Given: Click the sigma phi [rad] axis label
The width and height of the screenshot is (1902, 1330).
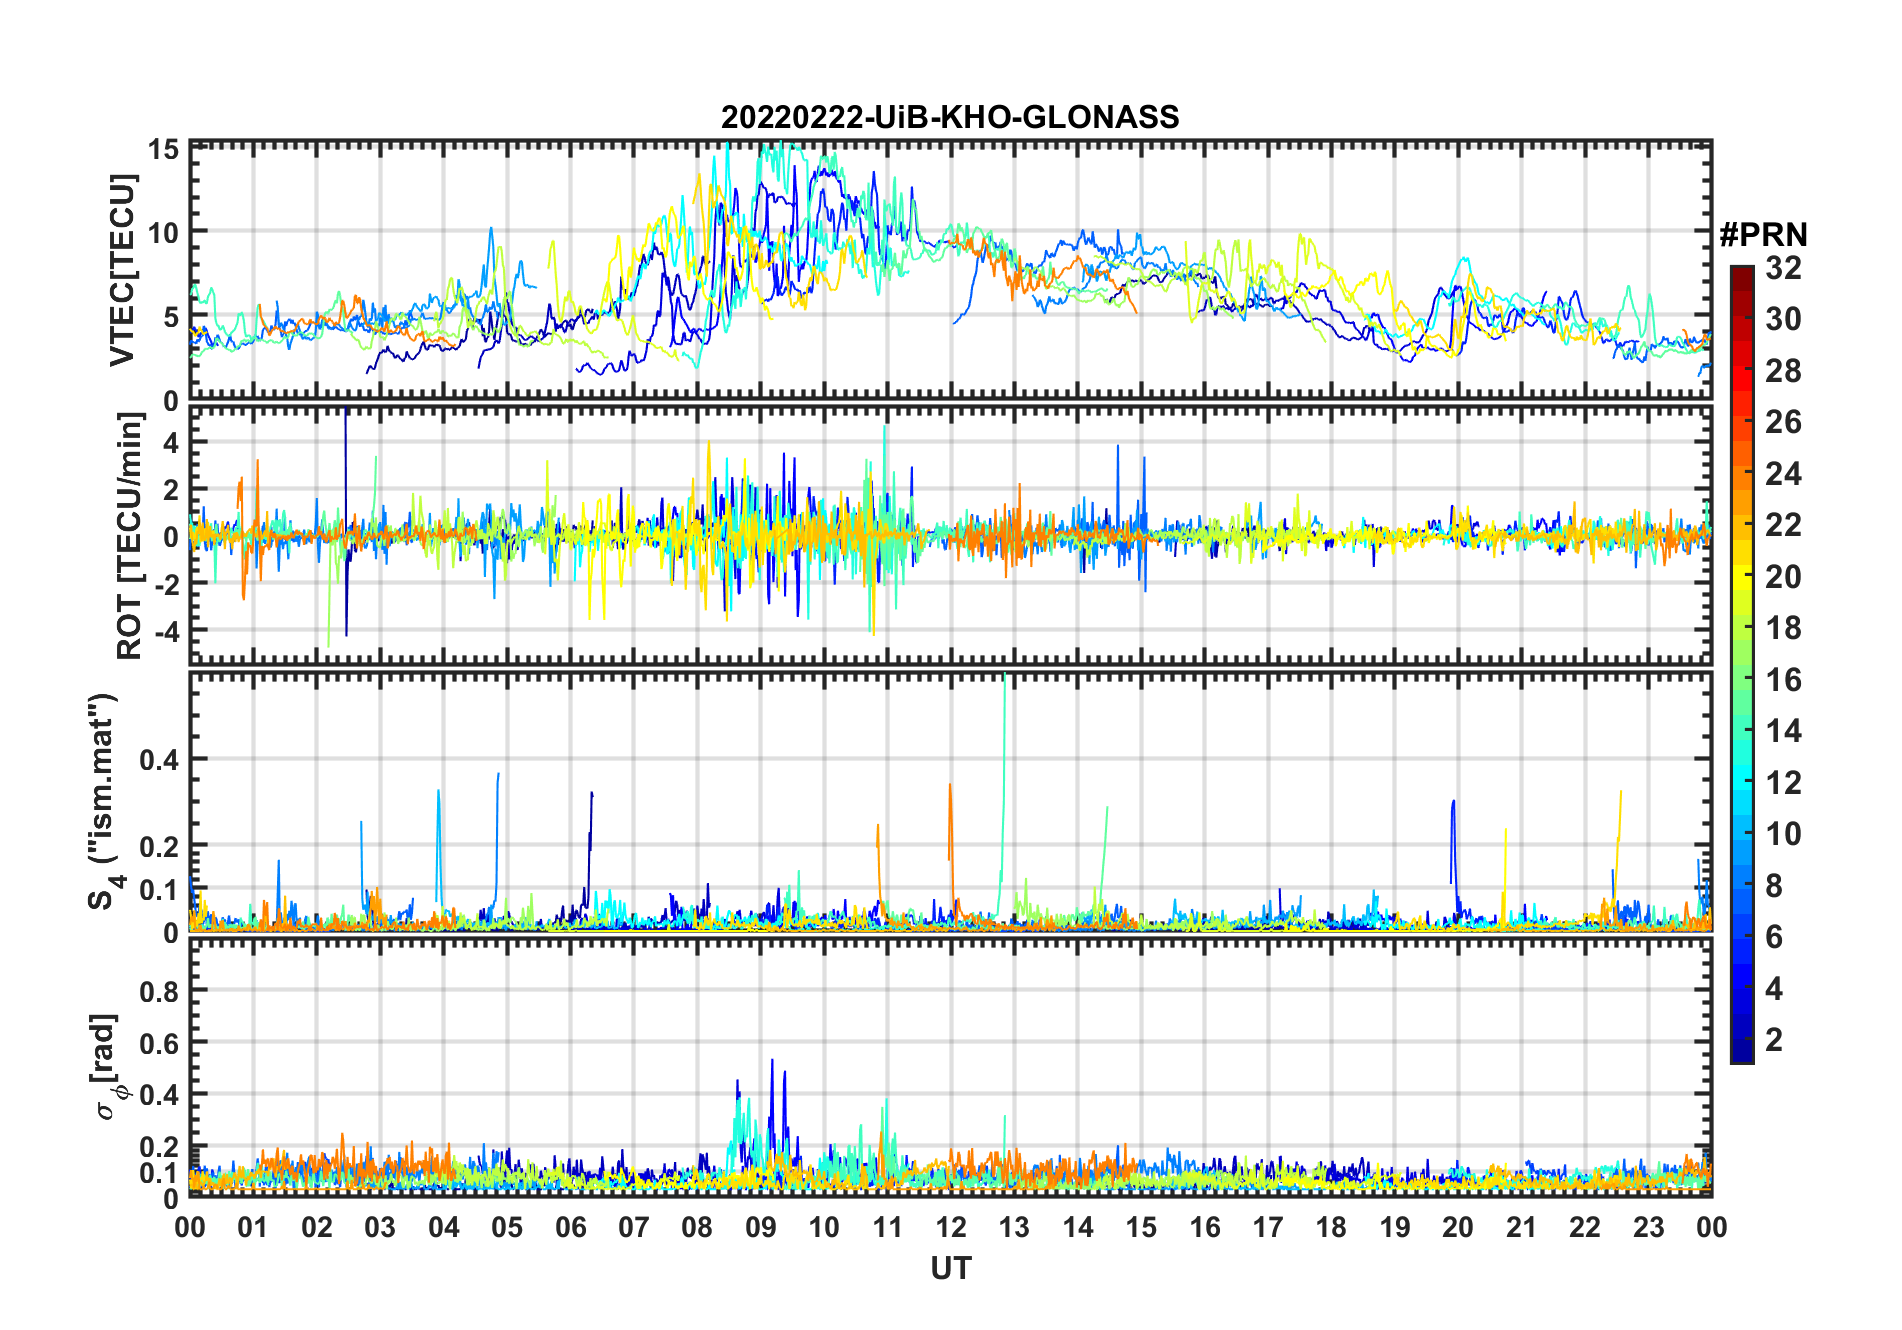Looking at the screenshot, I should coord(108,1067).
